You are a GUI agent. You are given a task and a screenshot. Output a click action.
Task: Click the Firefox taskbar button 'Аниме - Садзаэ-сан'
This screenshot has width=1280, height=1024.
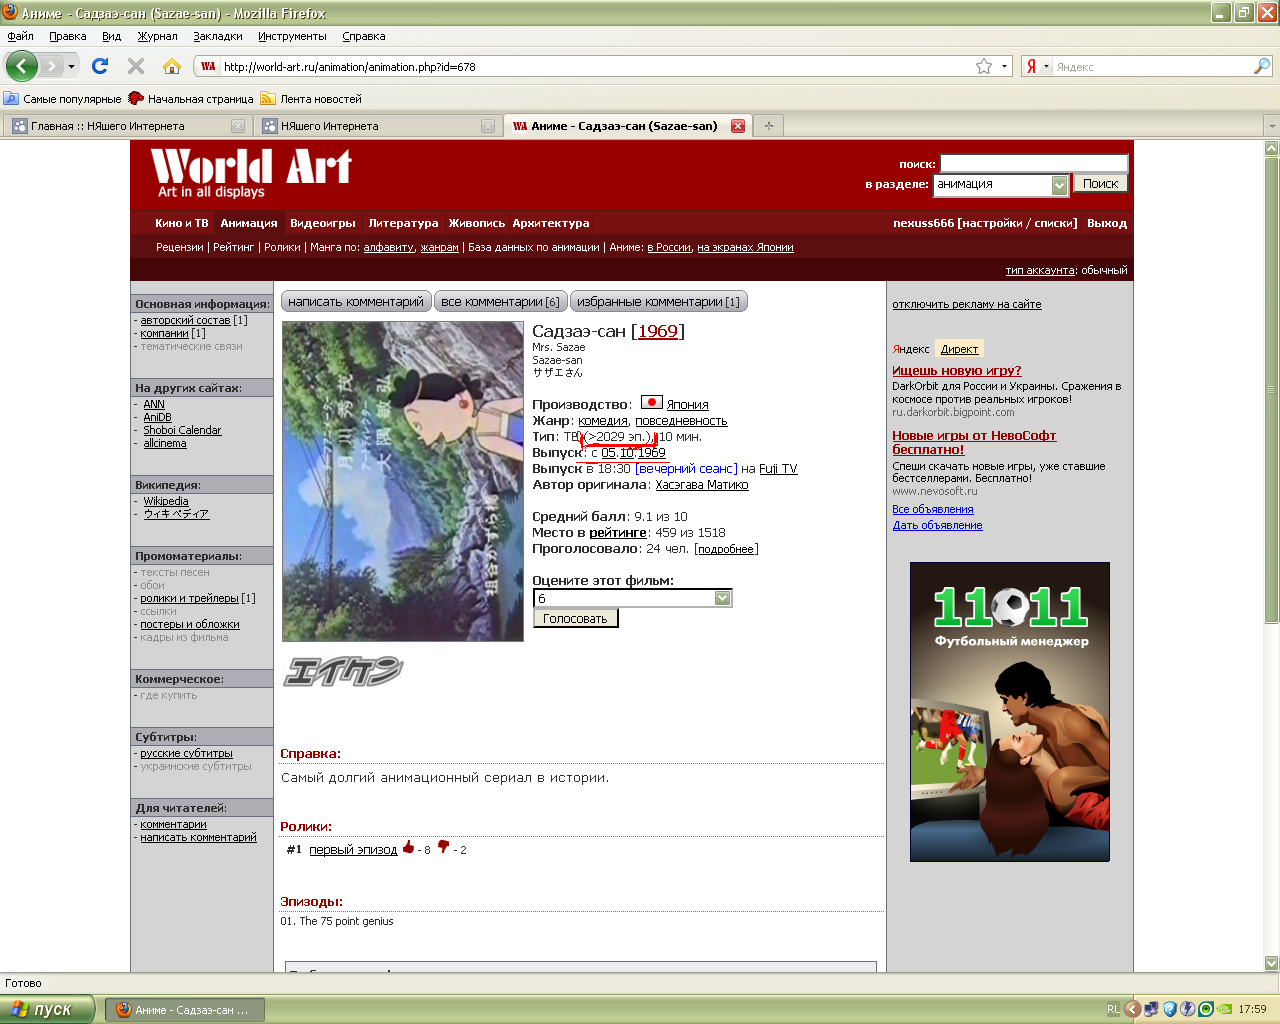pyautogui.click(x=185, y=1009)
